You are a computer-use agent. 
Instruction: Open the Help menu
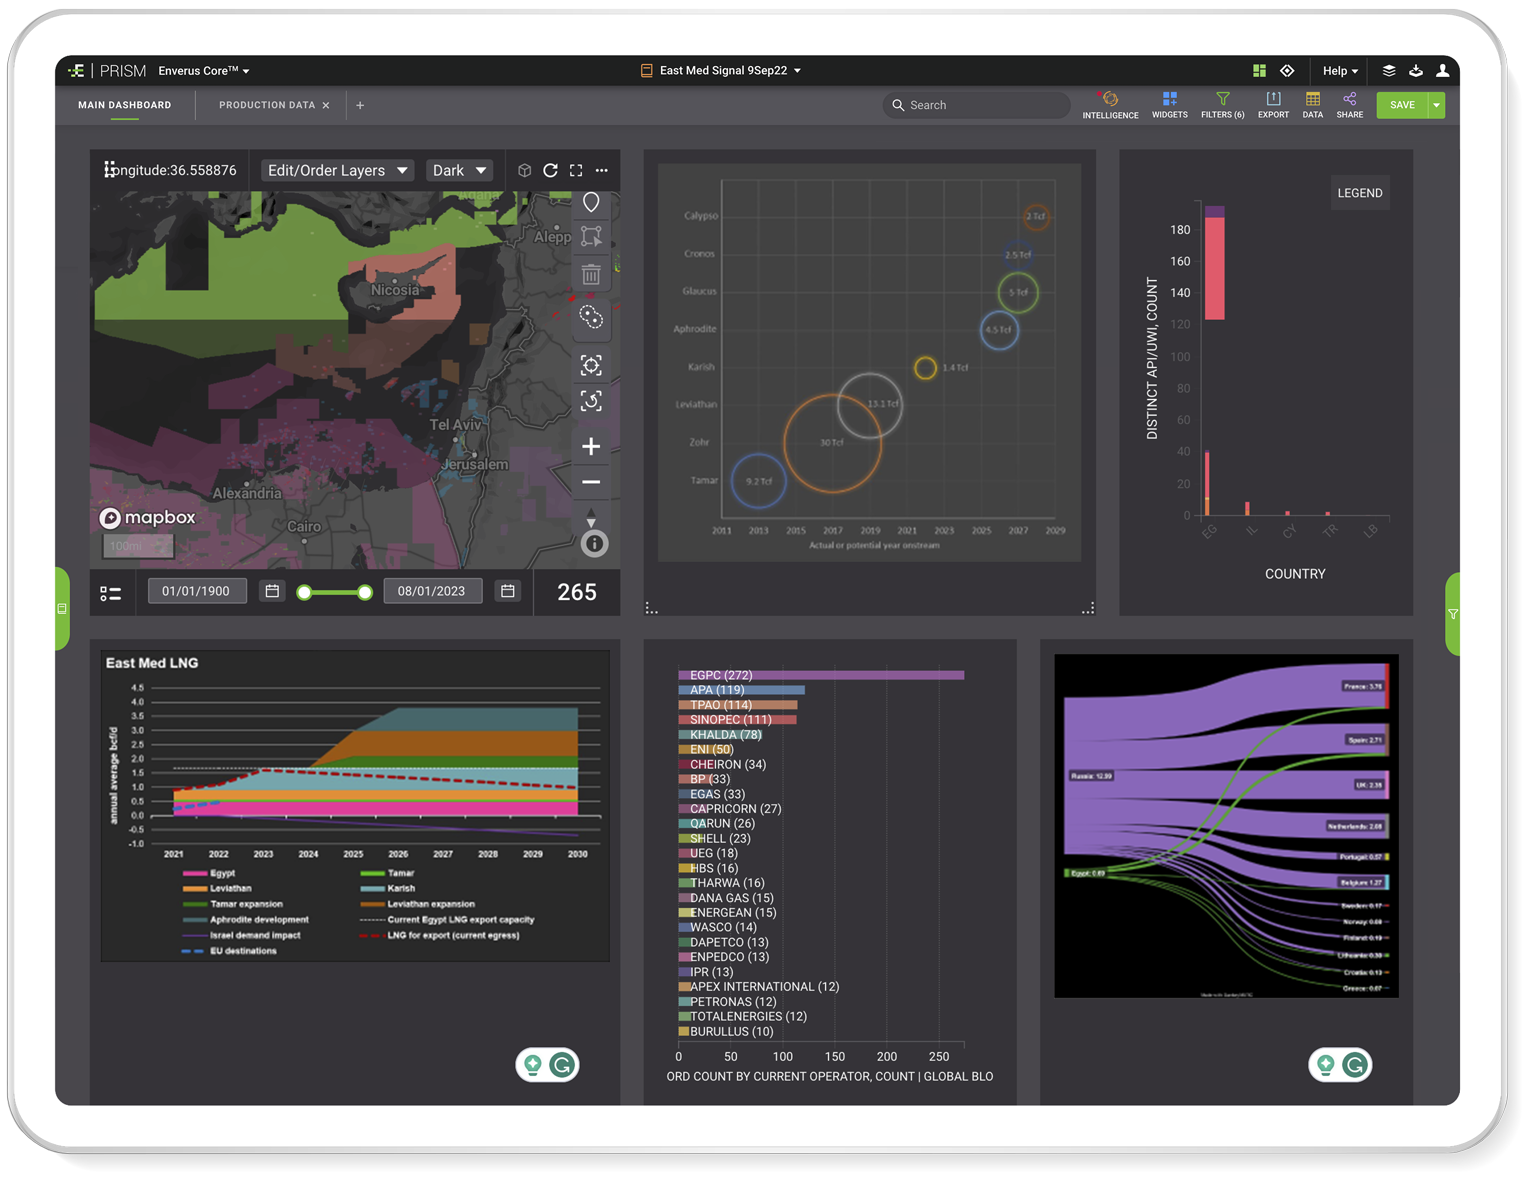coord(1339,71)
